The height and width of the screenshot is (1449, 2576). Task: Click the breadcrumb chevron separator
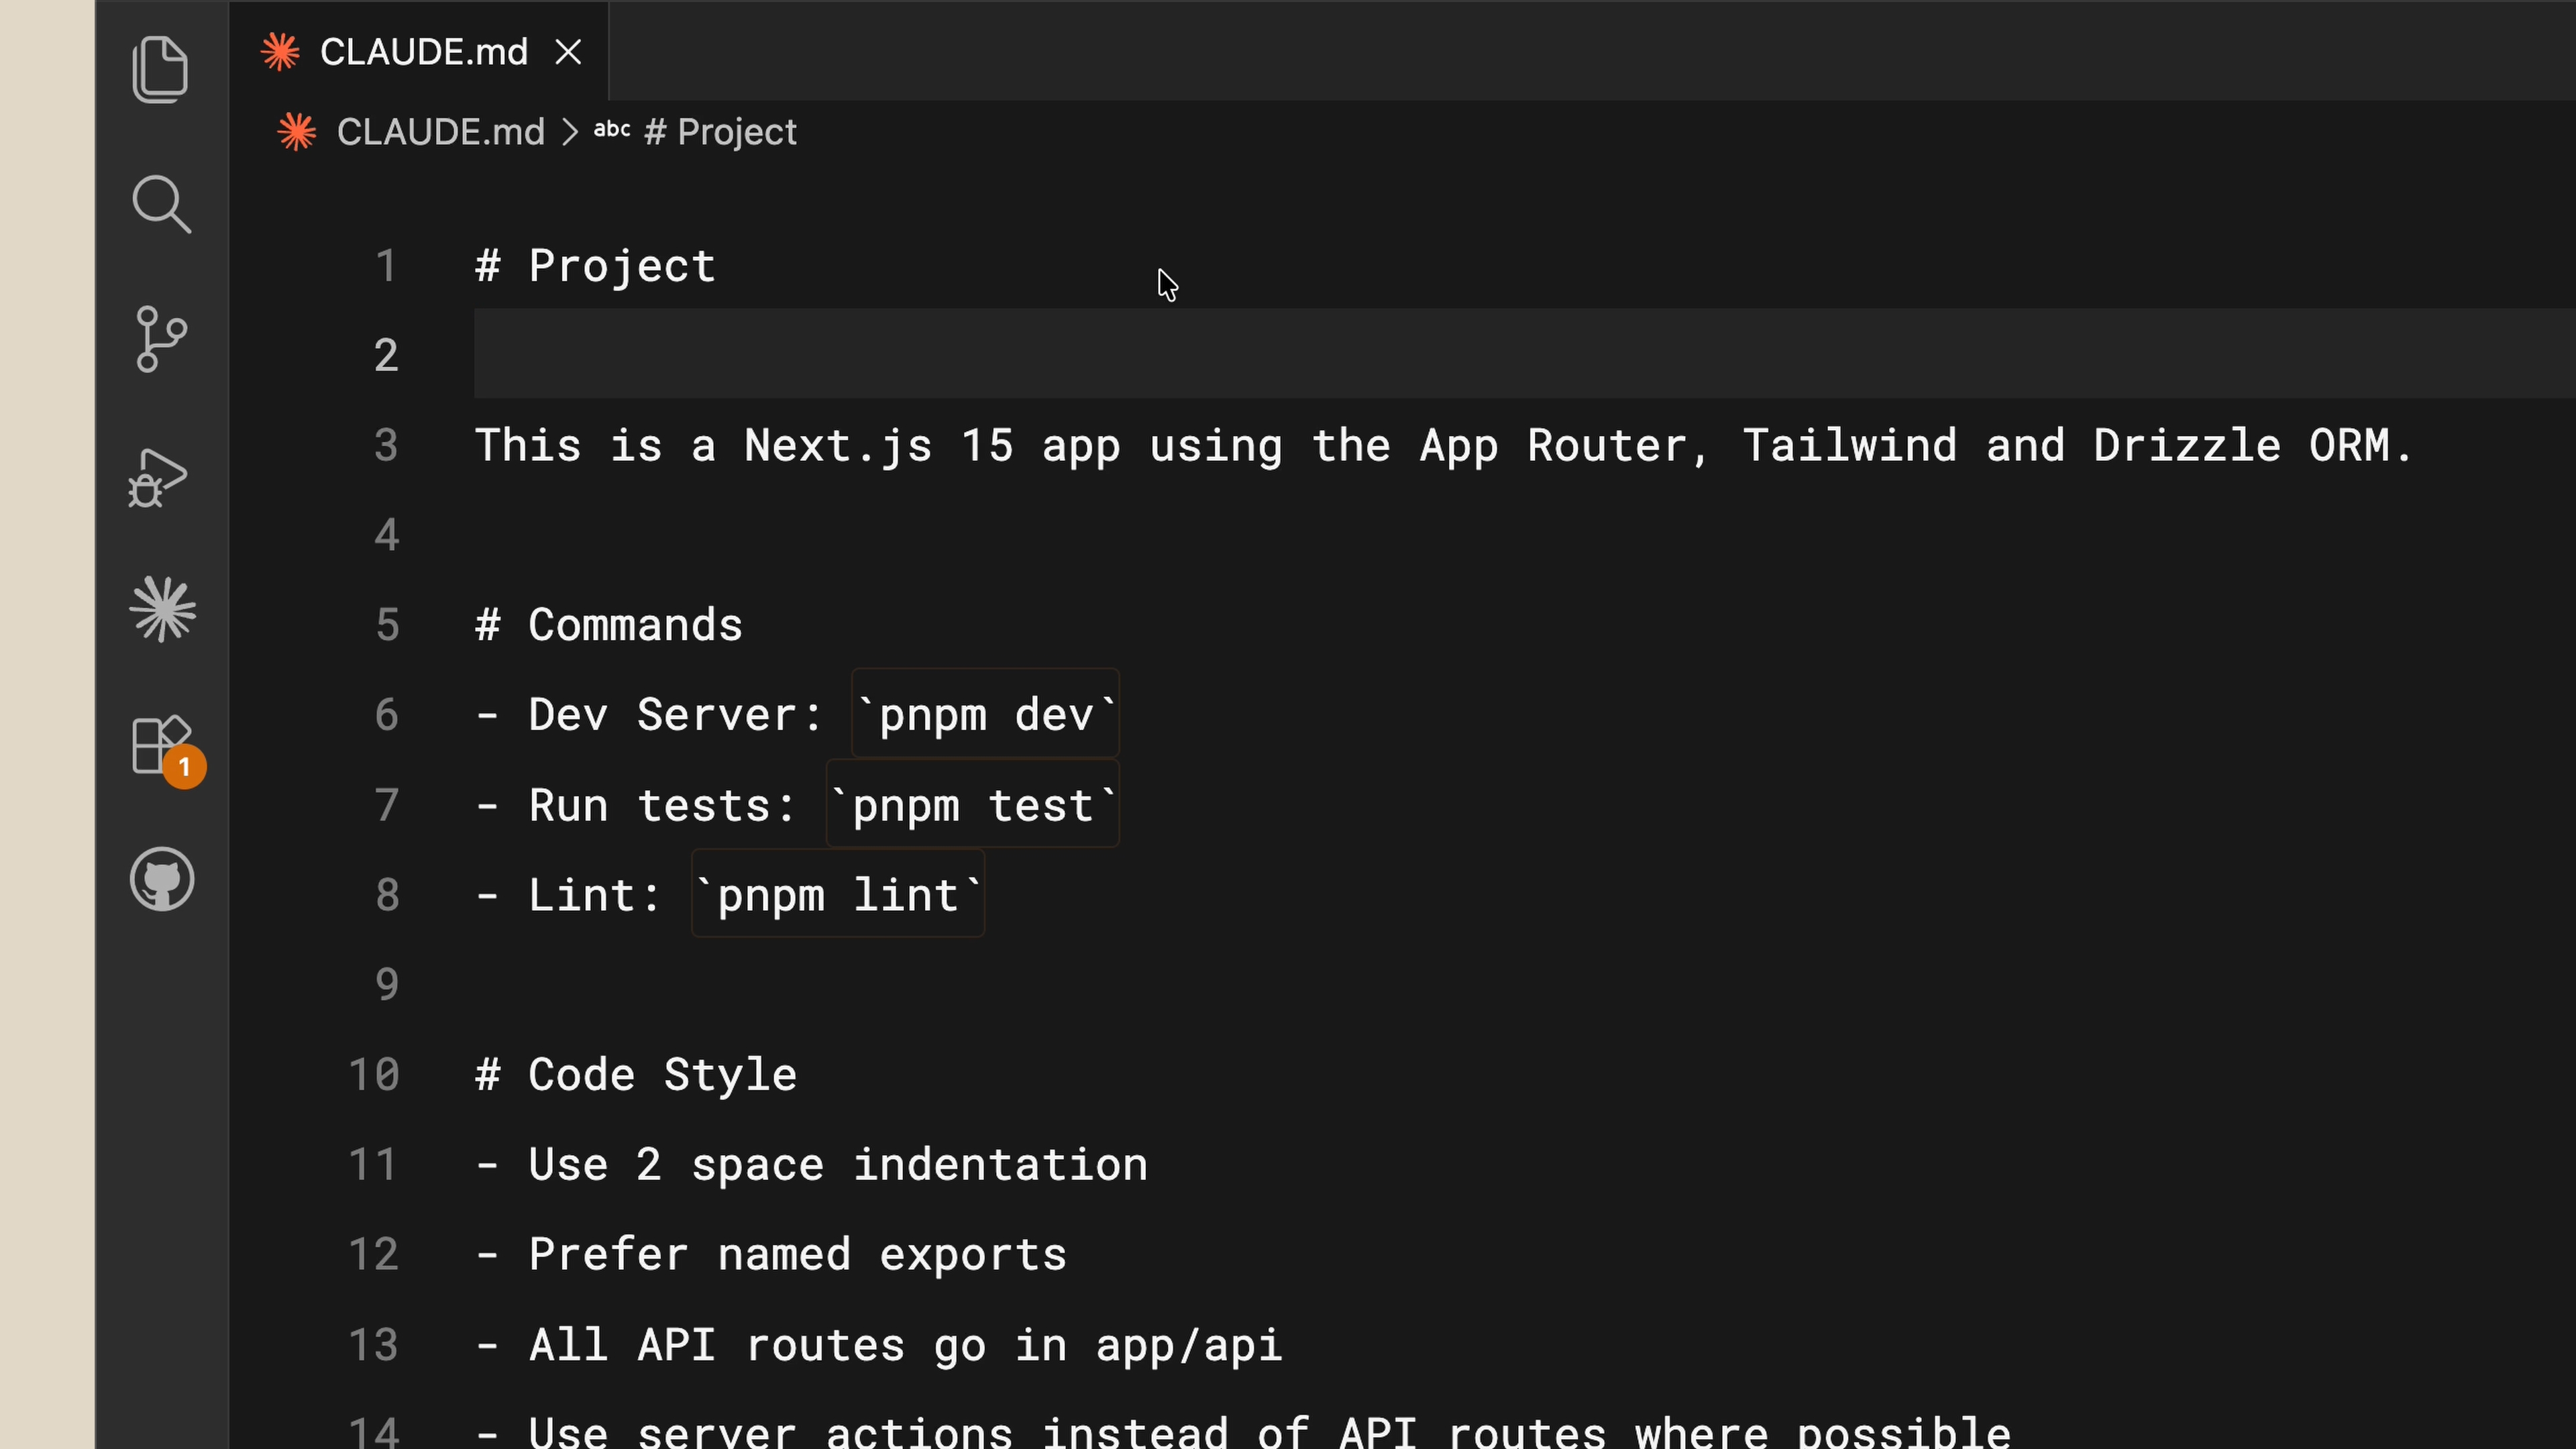point(570,132)
